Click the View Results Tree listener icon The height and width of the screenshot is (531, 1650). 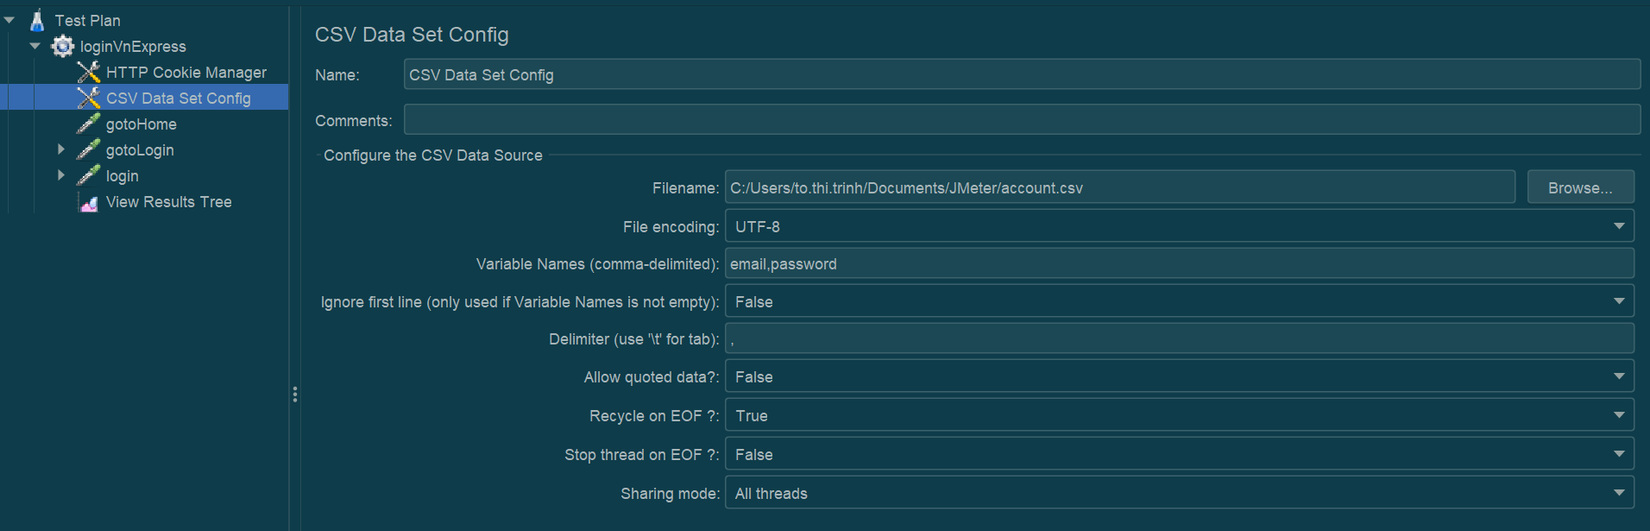tap(89, 202)
